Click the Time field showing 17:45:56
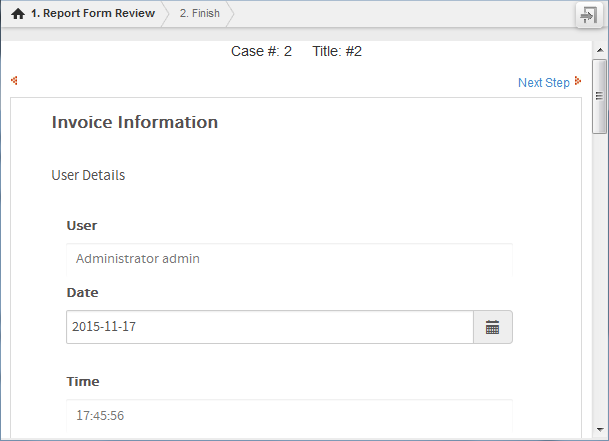The width and height of the screenshot is (609, 441). tap(289, 414)
